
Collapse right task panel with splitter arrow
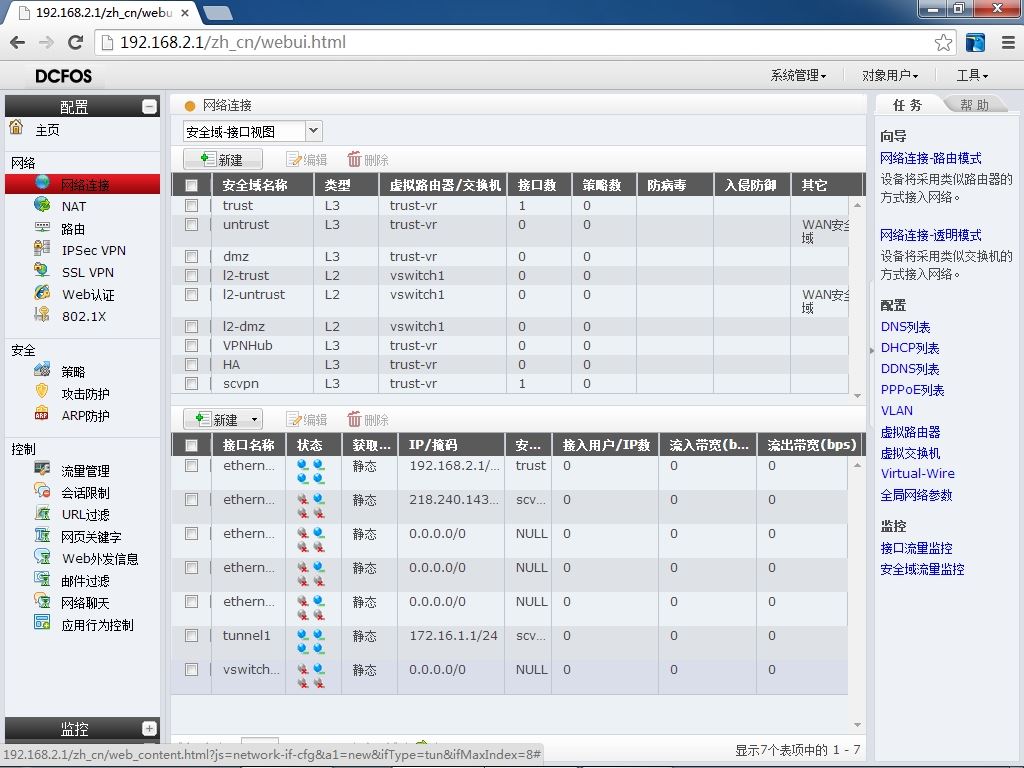tap(871, 351)
